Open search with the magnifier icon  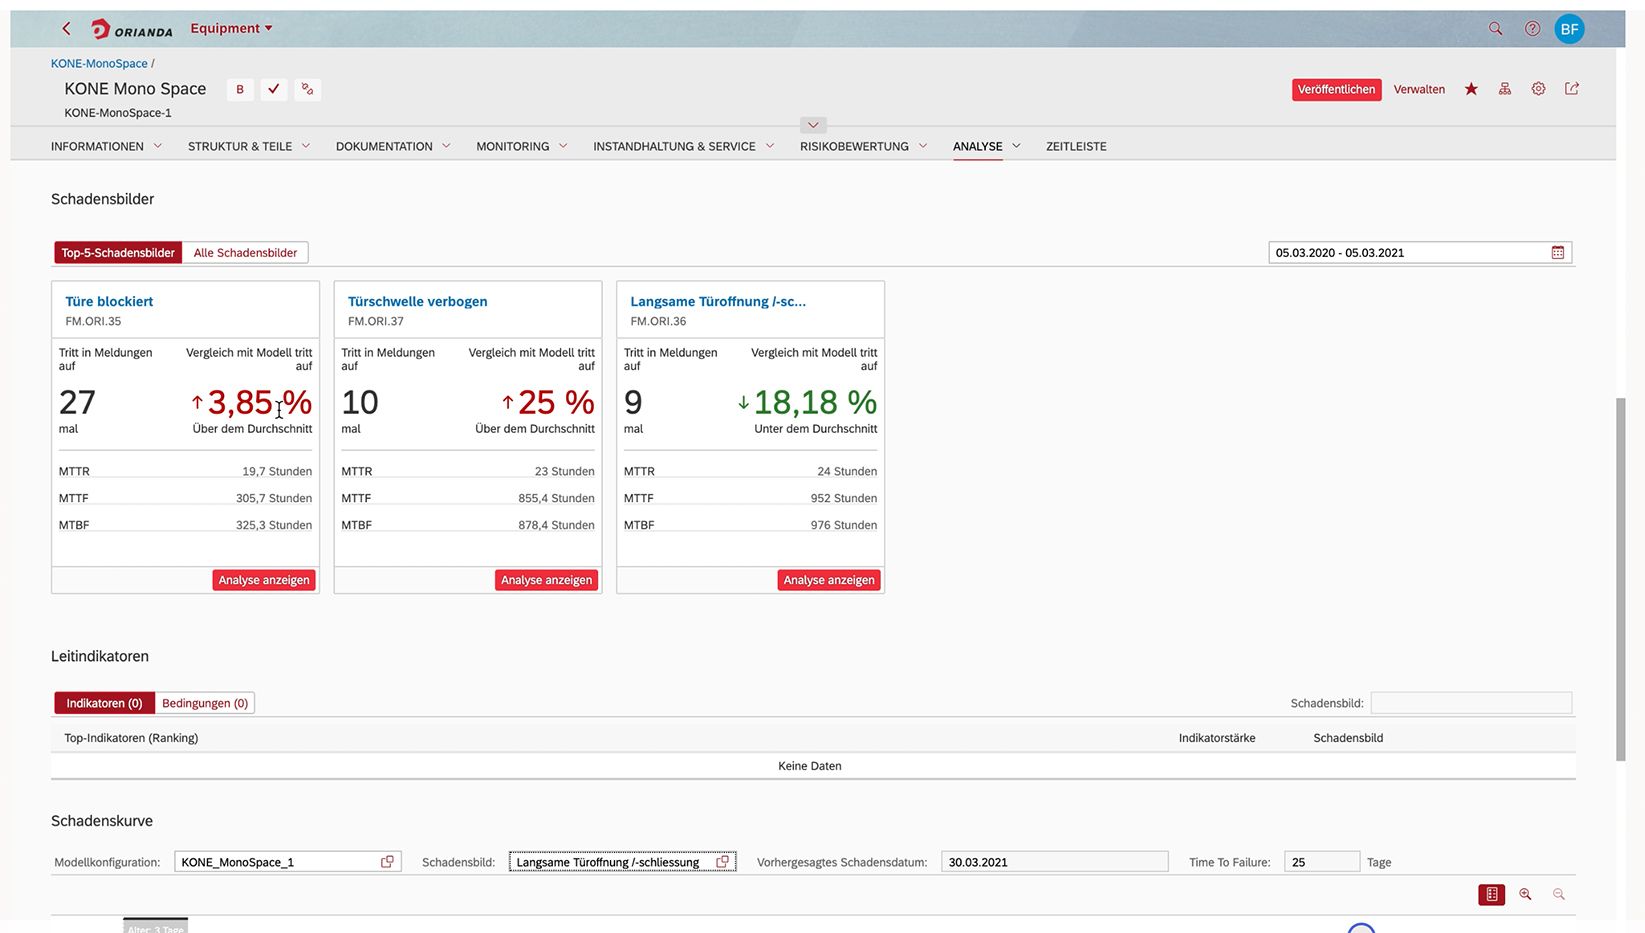1495,29
